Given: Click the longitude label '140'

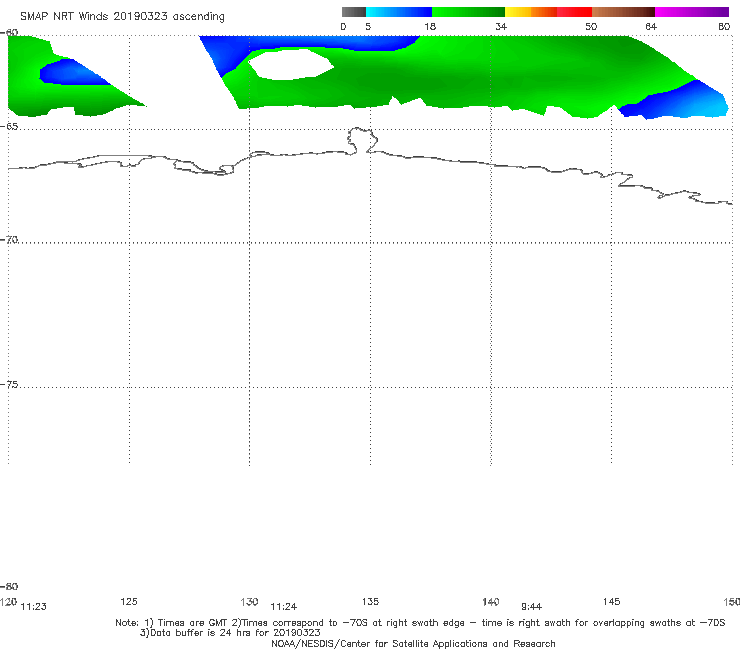Looking at the screenshot, I should (x=491, y=601).
